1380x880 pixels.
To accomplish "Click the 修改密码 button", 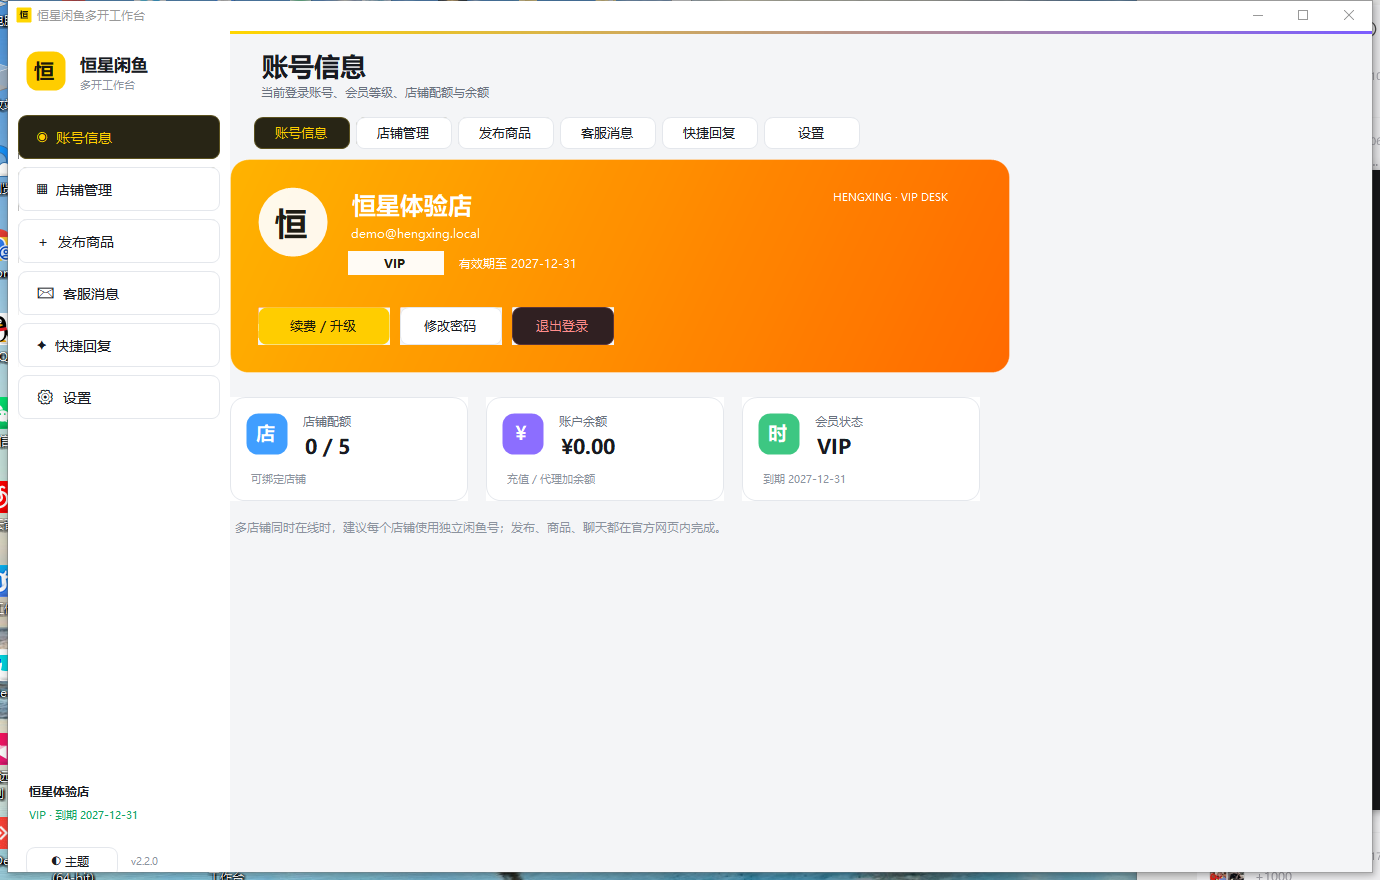I will (x=451, y=326).
